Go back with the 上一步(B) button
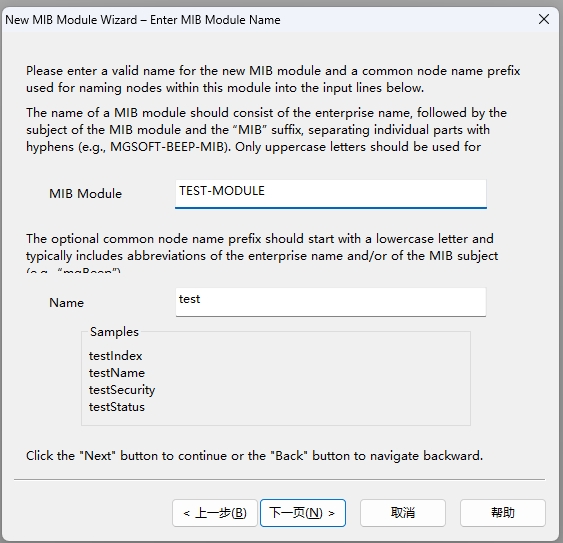Viewport: 563px width, 543px height. (x=215, y=513)
